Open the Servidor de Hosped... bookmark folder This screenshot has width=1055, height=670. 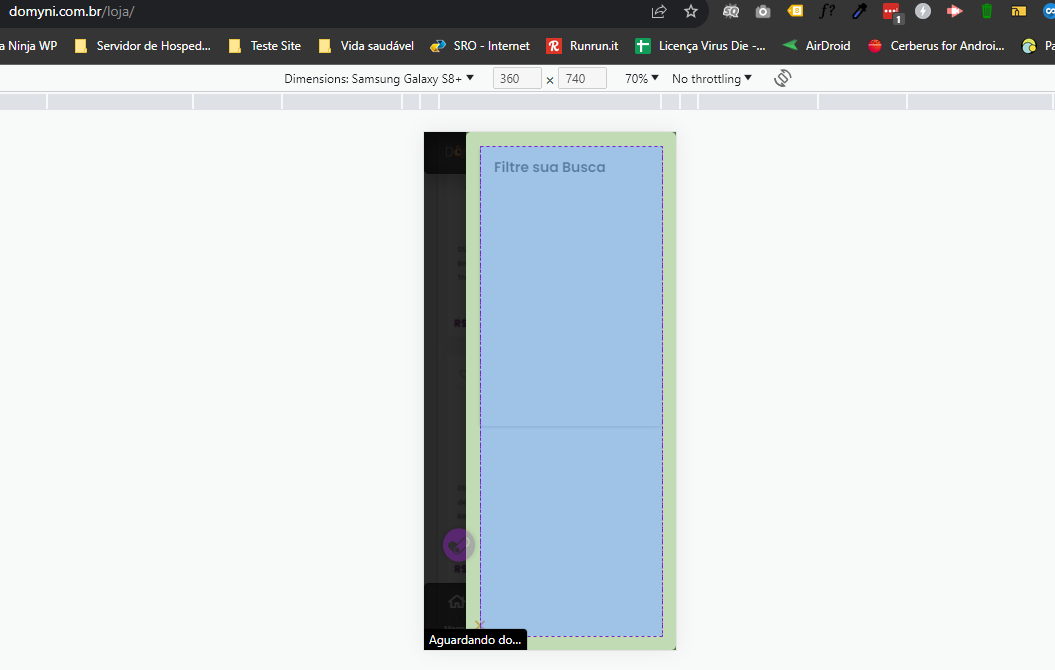click(143, 46)
